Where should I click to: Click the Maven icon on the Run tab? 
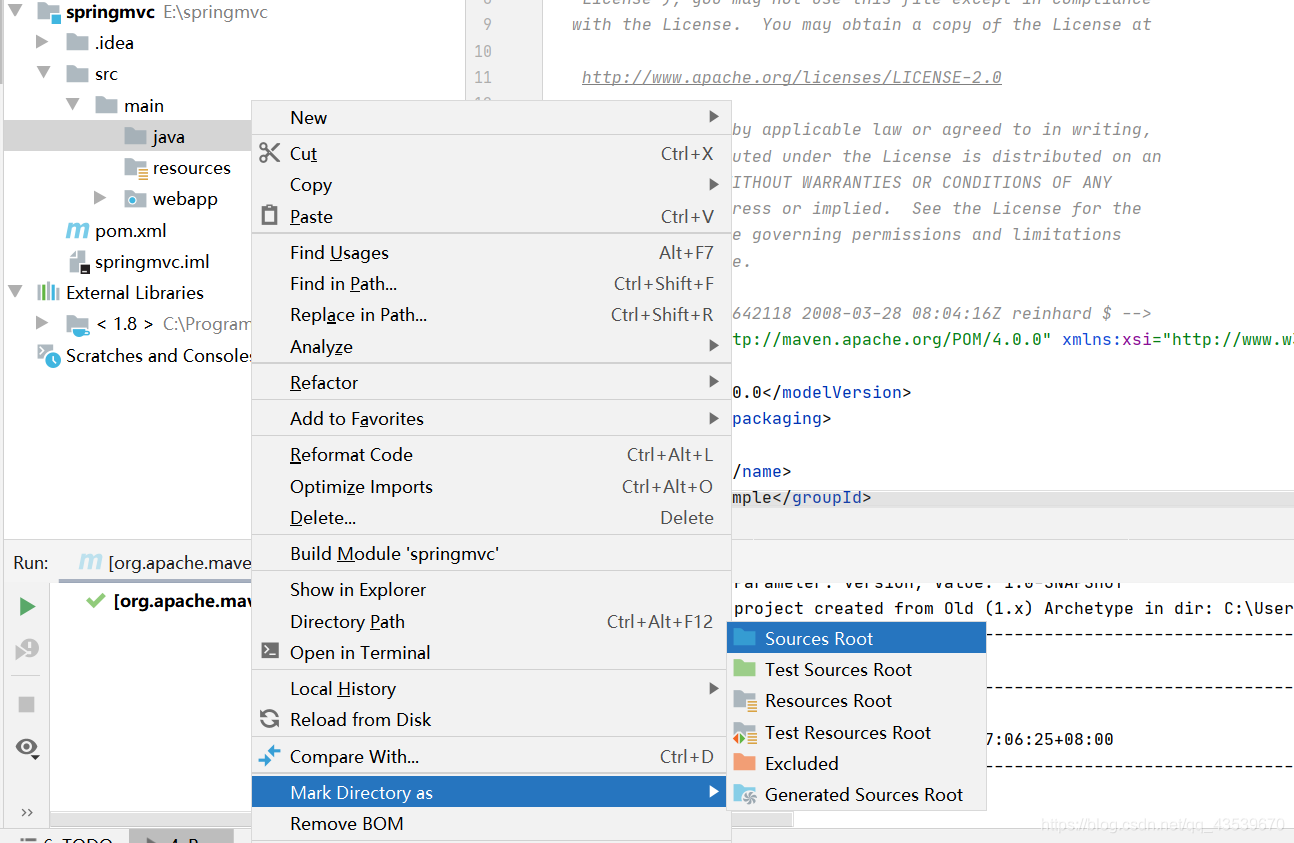90,562
